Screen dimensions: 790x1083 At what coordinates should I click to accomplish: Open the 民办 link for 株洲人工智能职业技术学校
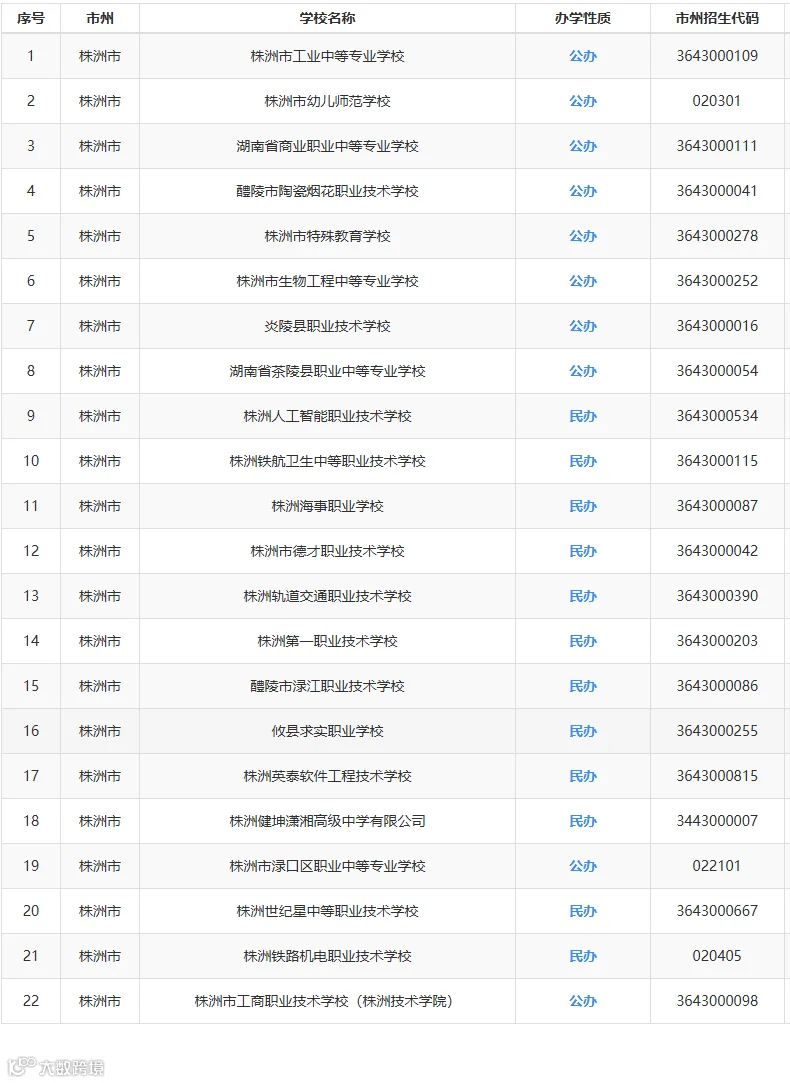tap(583, 416)
